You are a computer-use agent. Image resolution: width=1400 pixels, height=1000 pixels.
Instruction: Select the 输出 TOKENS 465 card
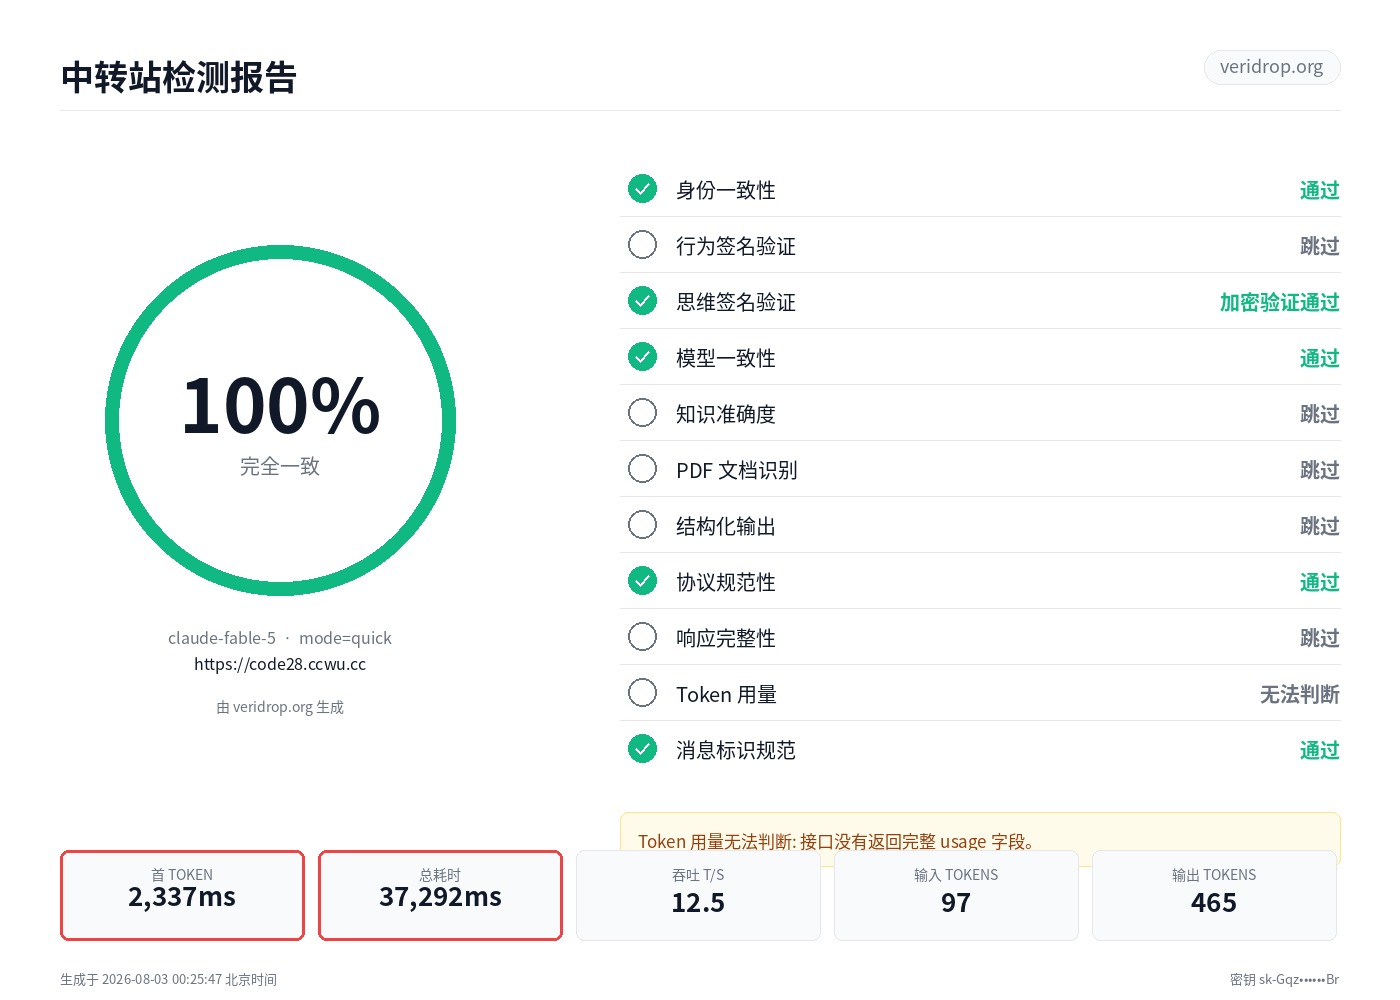[x=1214, y=895]
